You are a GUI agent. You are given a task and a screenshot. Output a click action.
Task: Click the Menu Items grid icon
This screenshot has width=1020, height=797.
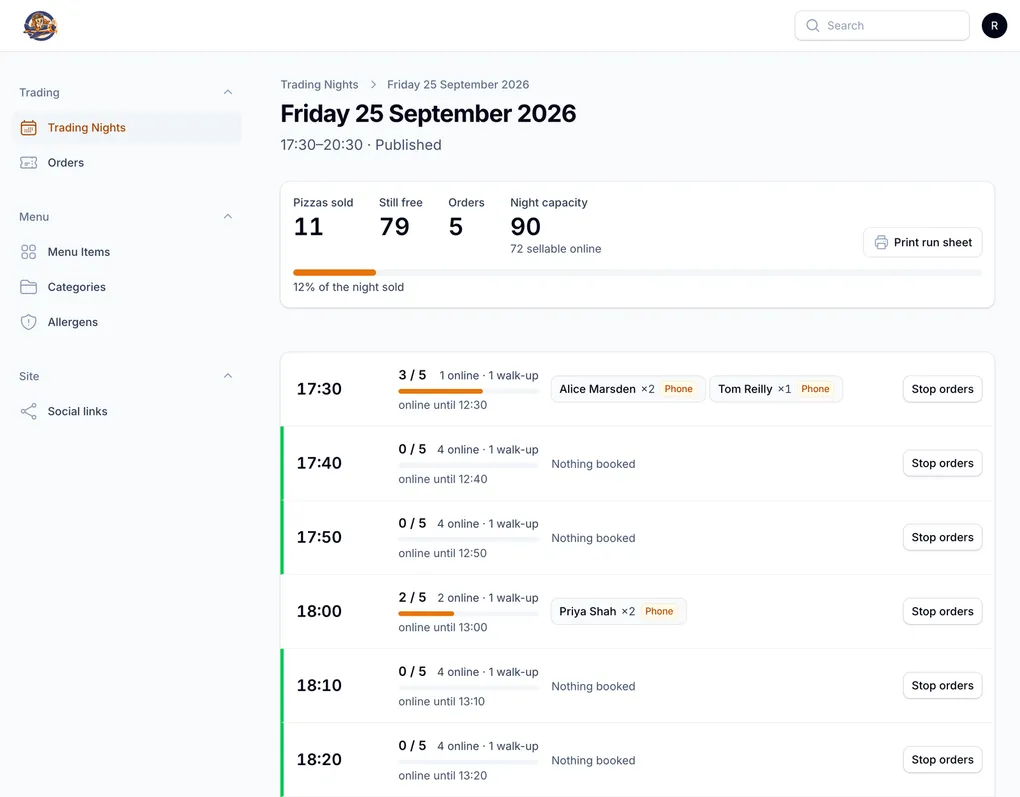click(x=29, y=252)
